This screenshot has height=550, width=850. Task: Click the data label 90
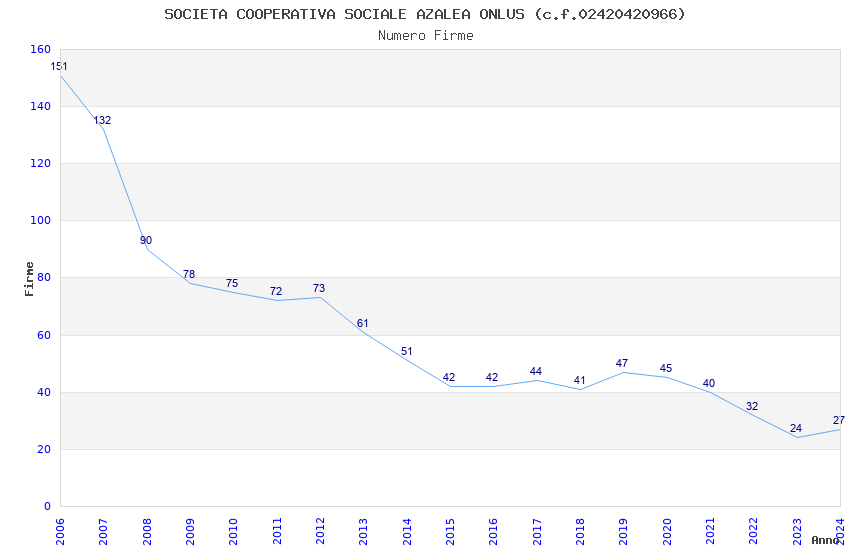(x=146, y=241)
